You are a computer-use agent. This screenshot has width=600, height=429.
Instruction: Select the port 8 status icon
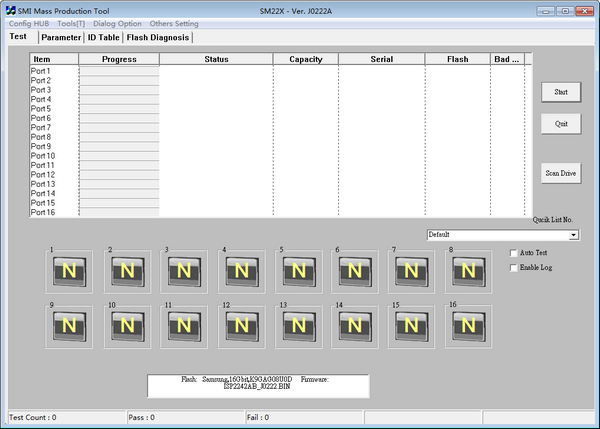[x=468, y=270]
